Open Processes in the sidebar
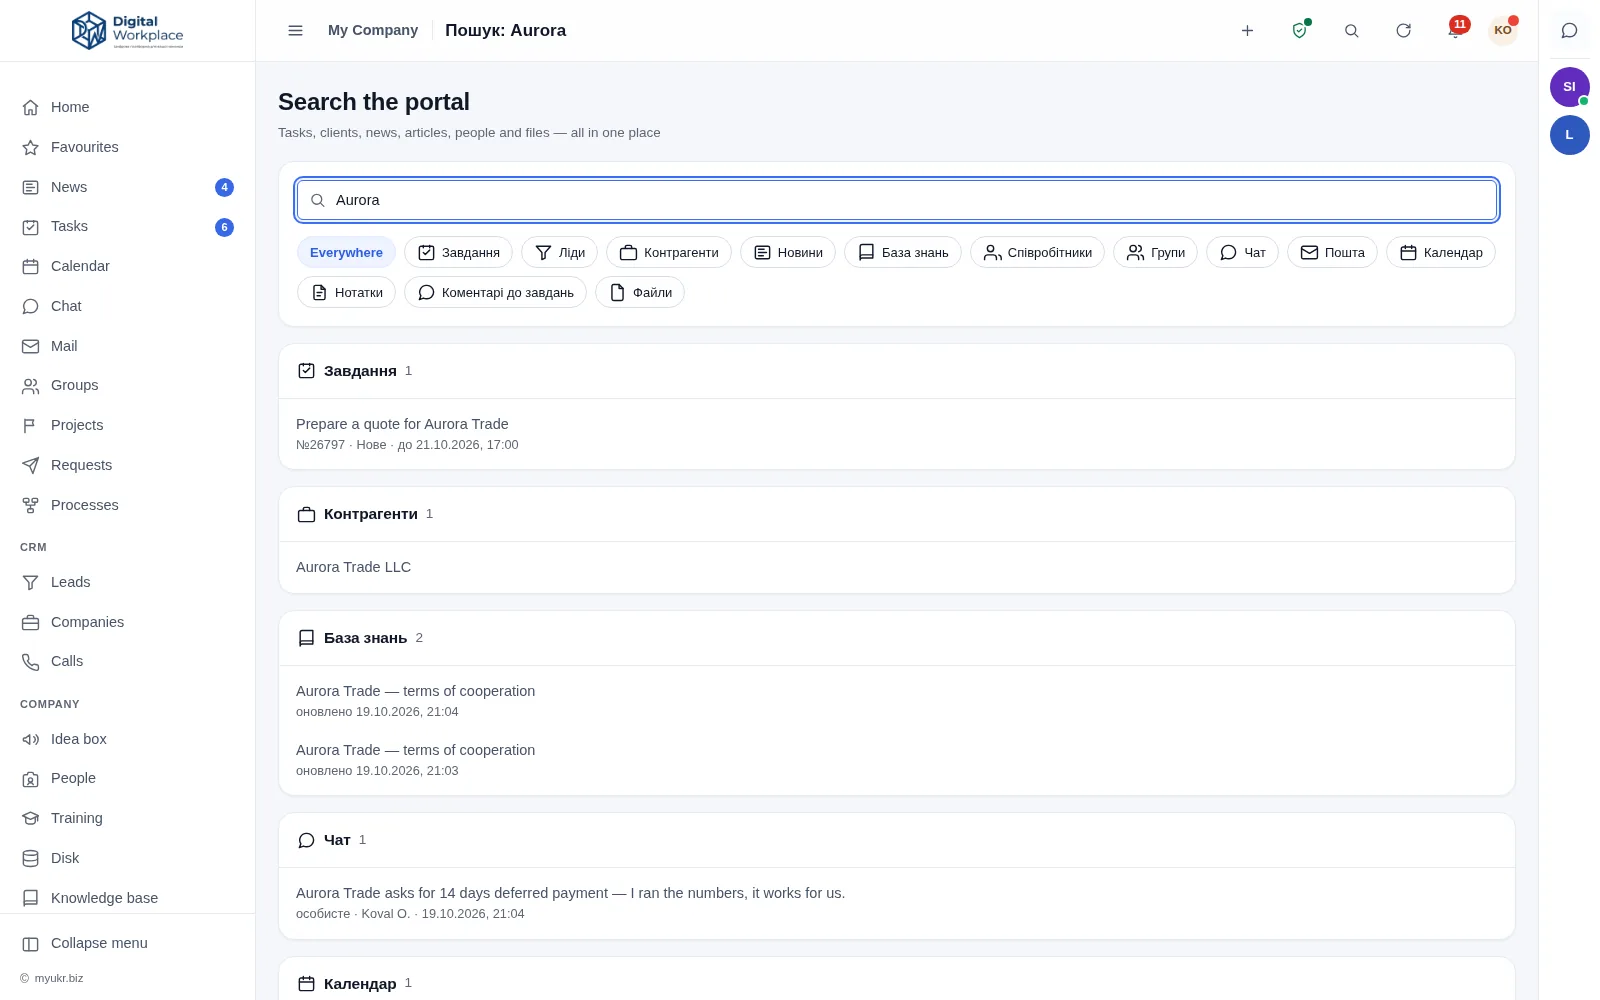Image resolution: width=1600 pixels, height=1000 pixels. pos(127,505)
